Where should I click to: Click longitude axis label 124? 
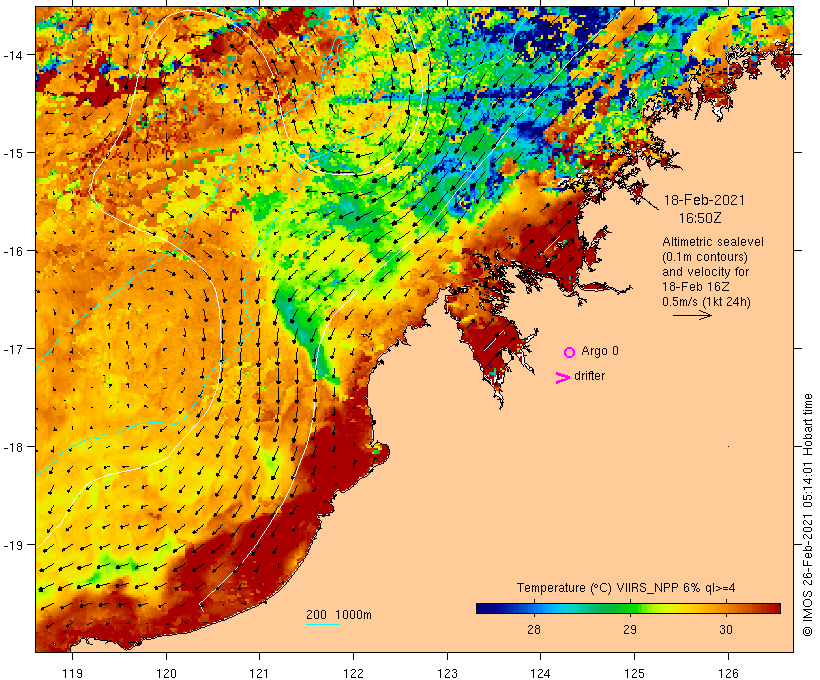point(541,673)
